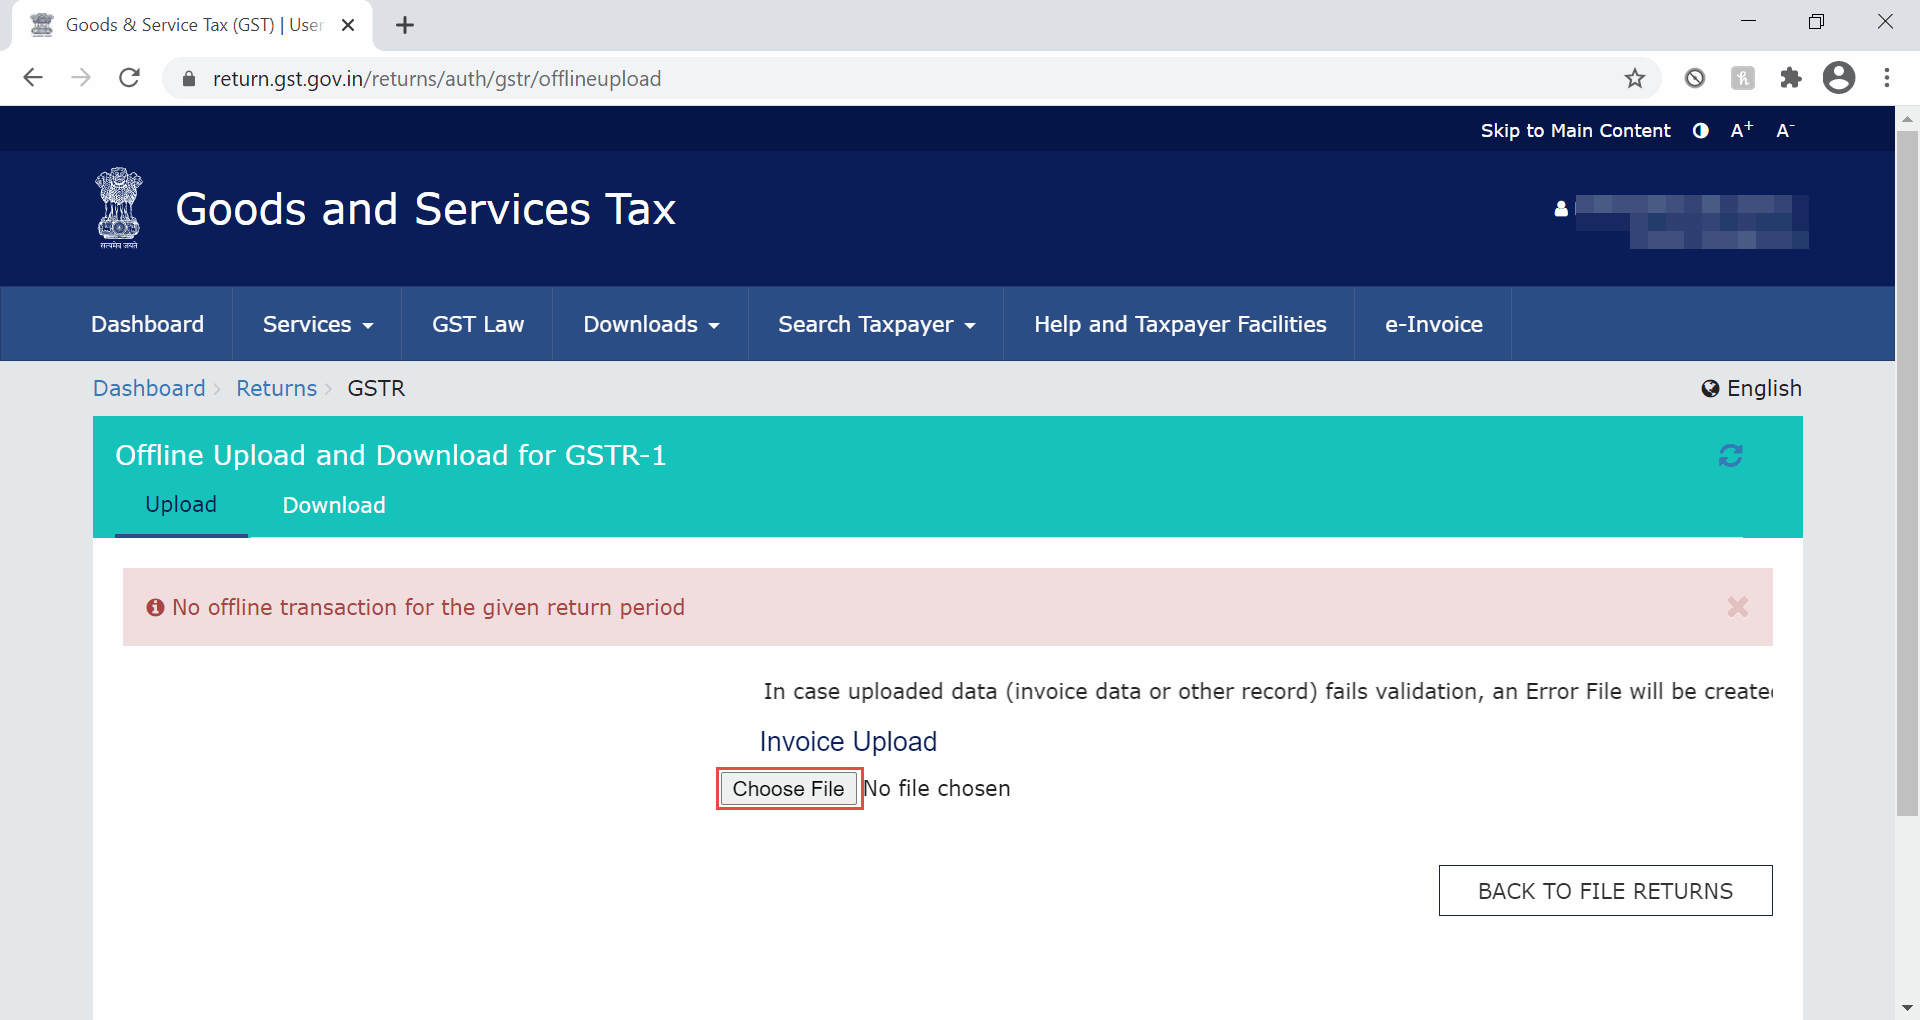Screen dimensions: 1920x1020
Task: Click the browser address bar URL
Action: coord(437,79)
